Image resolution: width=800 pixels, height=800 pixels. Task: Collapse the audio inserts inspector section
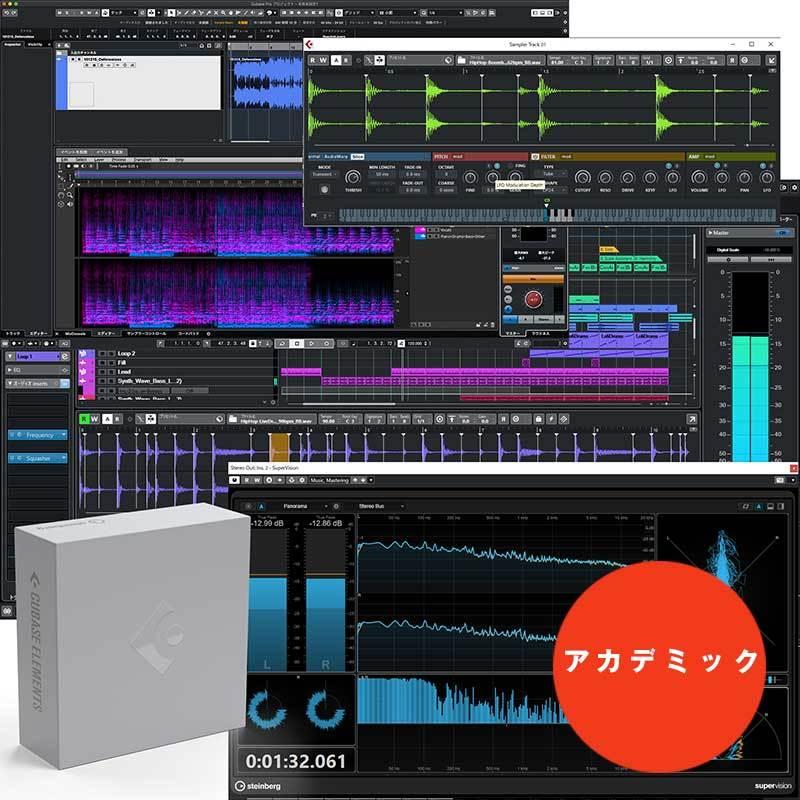pos(10,383)
